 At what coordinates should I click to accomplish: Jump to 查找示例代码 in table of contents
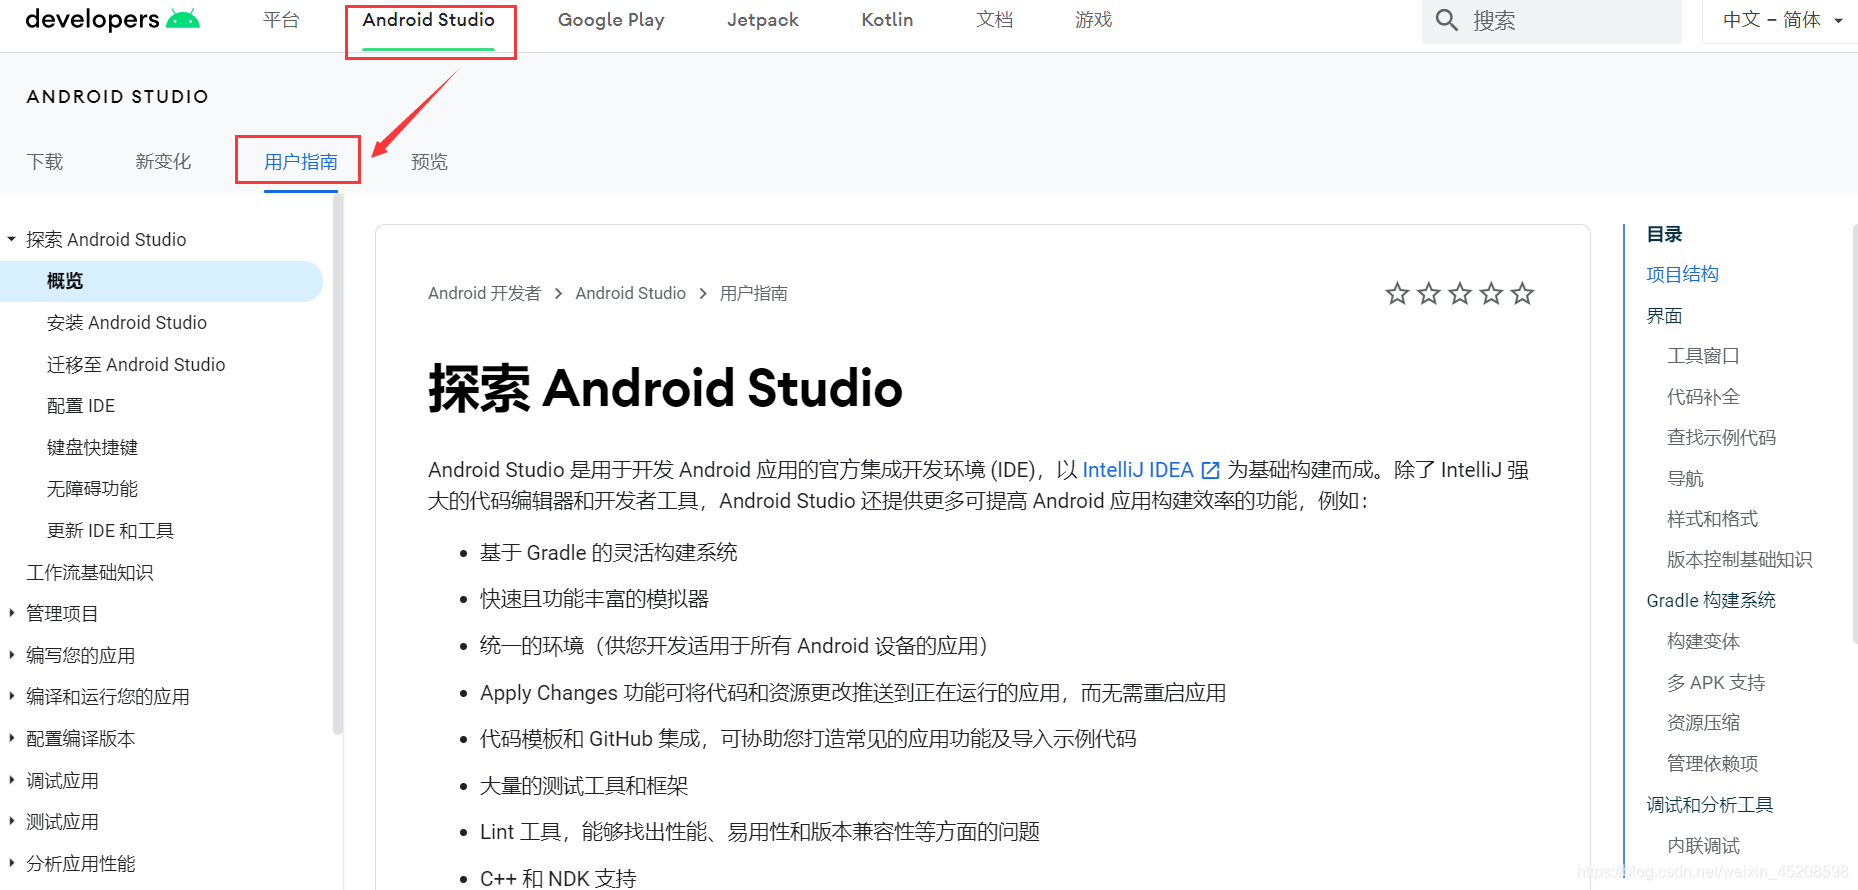1721,437
